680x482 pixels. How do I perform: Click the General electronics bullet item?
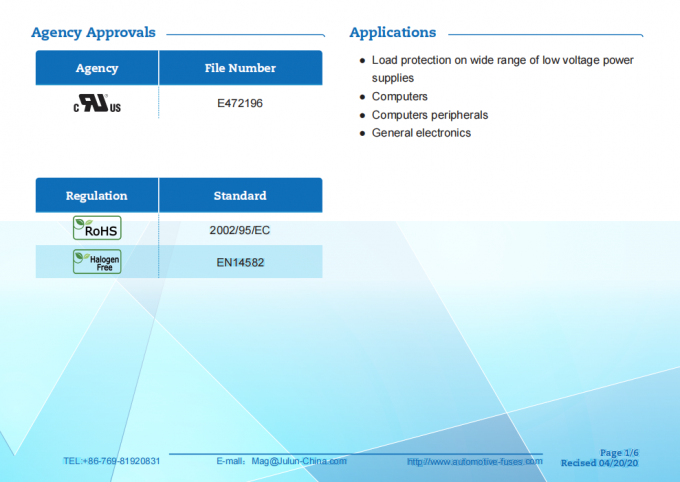[421, 133]
